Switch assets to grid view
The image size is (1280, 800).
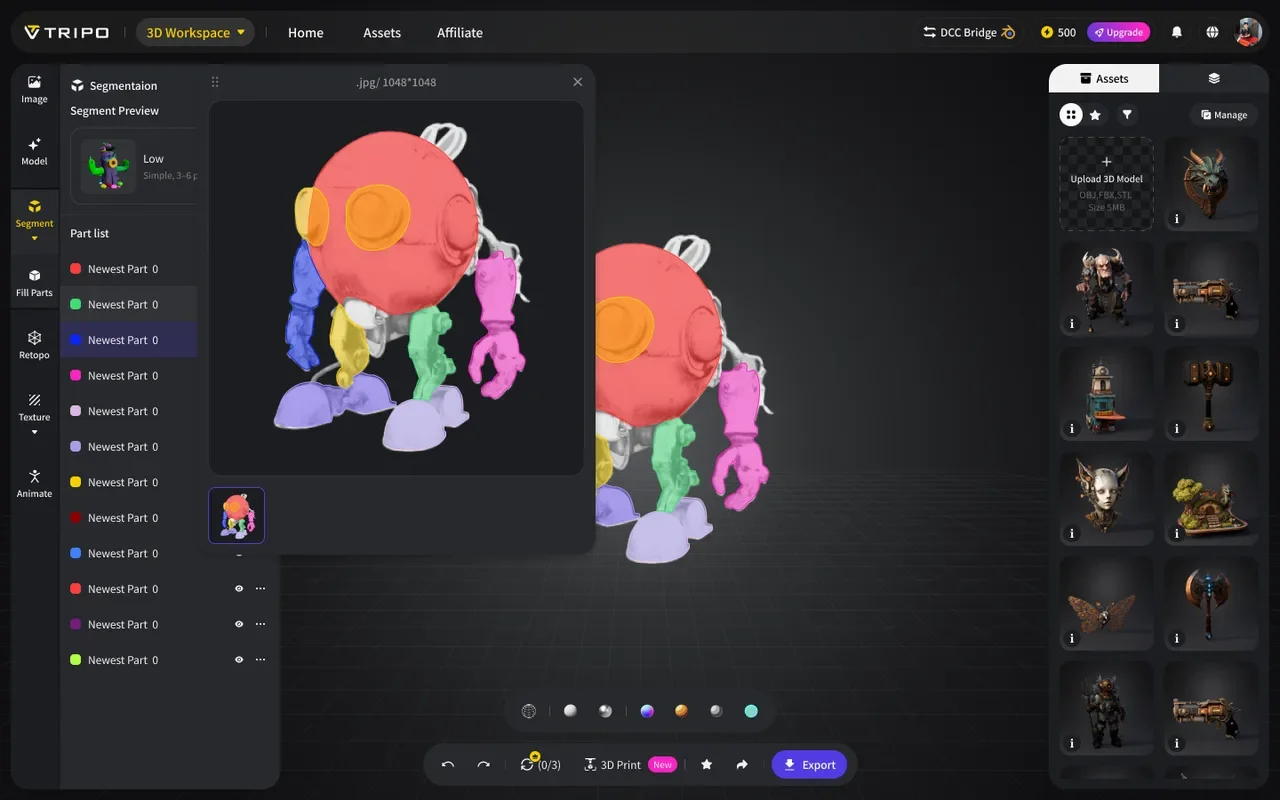click(x=1071, y=115)
